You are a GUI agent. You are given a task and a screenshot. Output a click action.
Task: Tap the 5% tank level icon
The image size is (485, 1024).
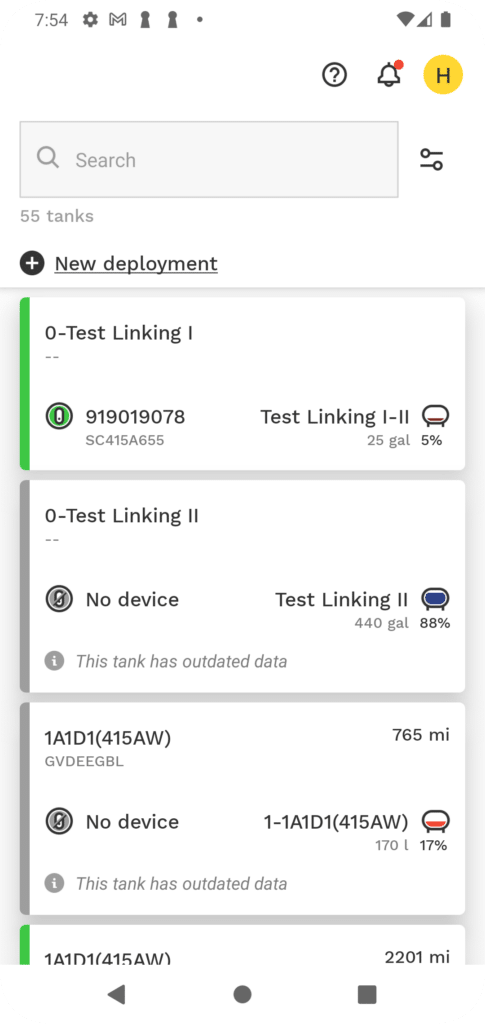(435, 415)
